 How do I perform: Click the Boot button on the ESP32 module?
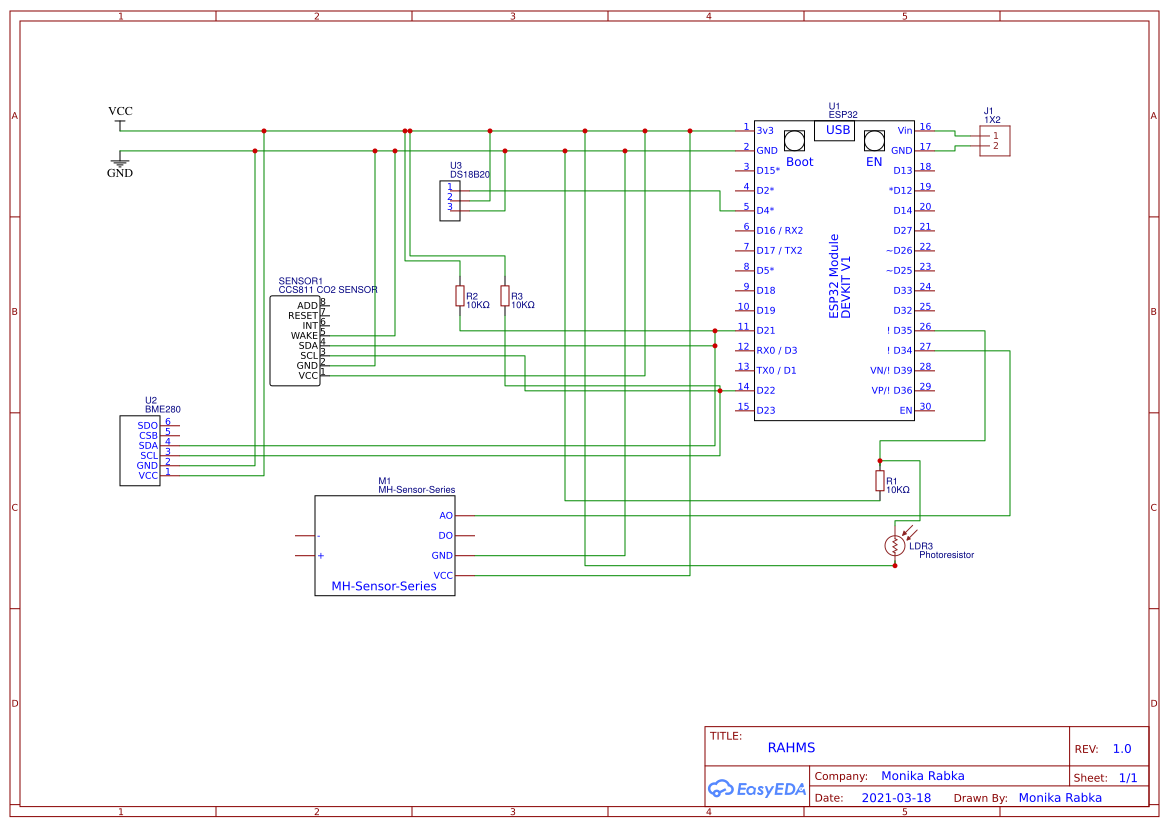(x=795, y=141)
